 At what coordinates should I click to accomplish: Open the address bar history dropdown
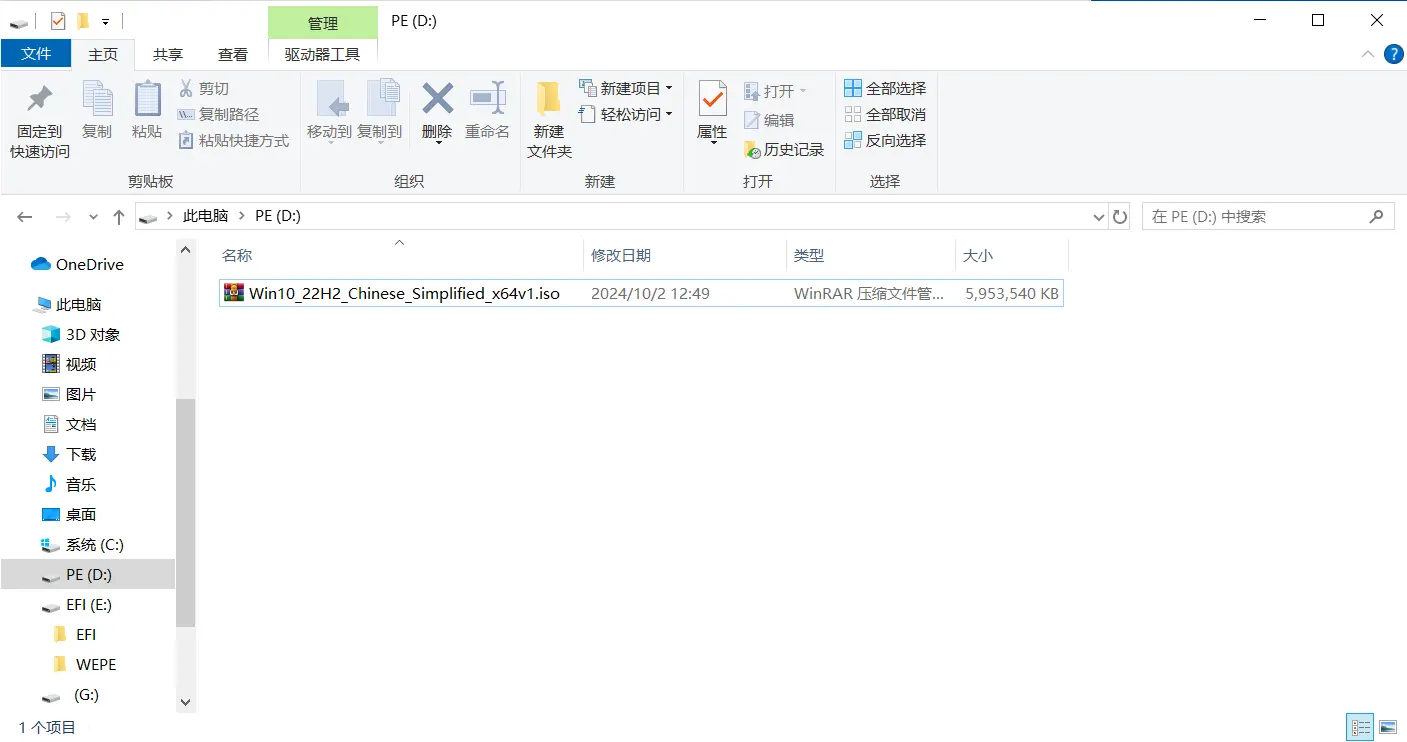pos(1098,216)
